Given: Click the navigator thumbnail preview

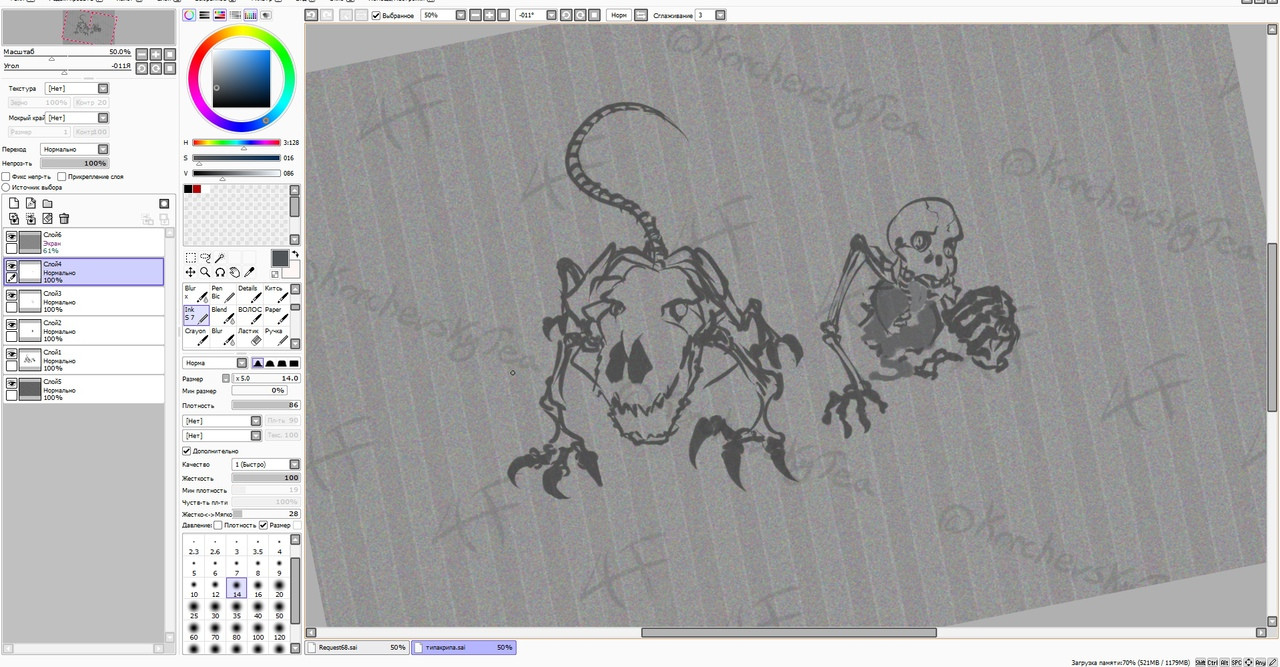Looking at the screenshot, I should (x=89, y=27).
